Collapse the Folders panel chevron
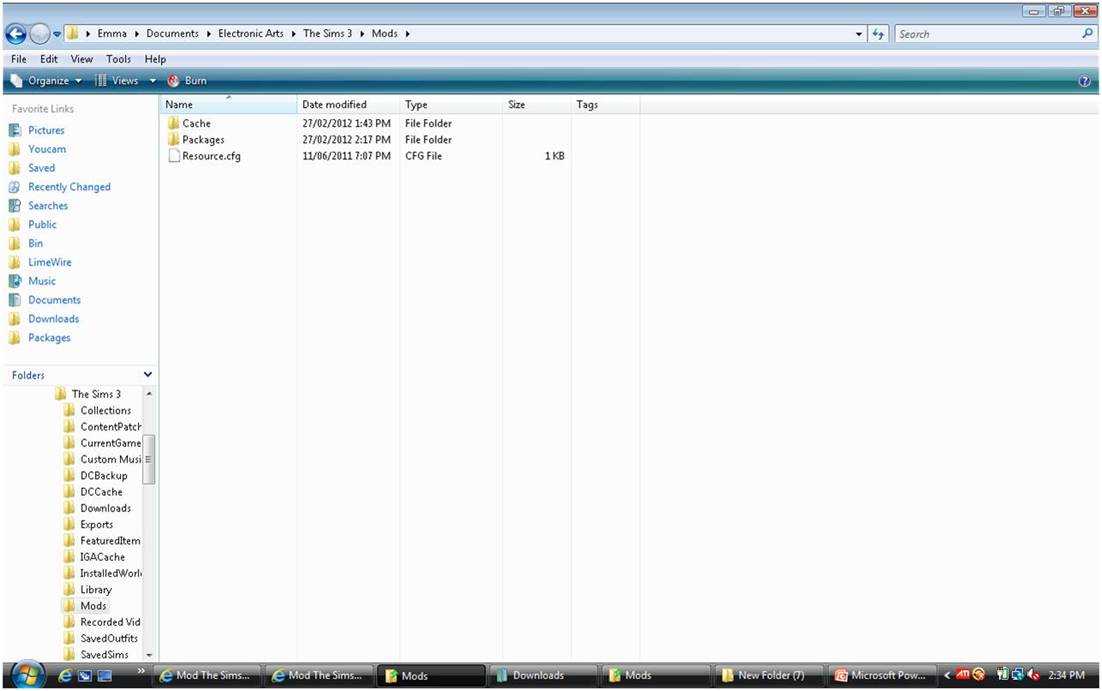The image size is (1102, 691). (147, 374)
